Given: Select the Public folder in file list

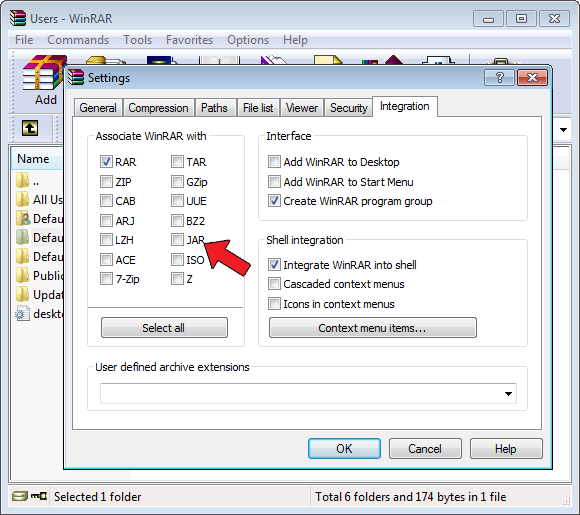Looking at the screenshot, I should coord(39,275).
